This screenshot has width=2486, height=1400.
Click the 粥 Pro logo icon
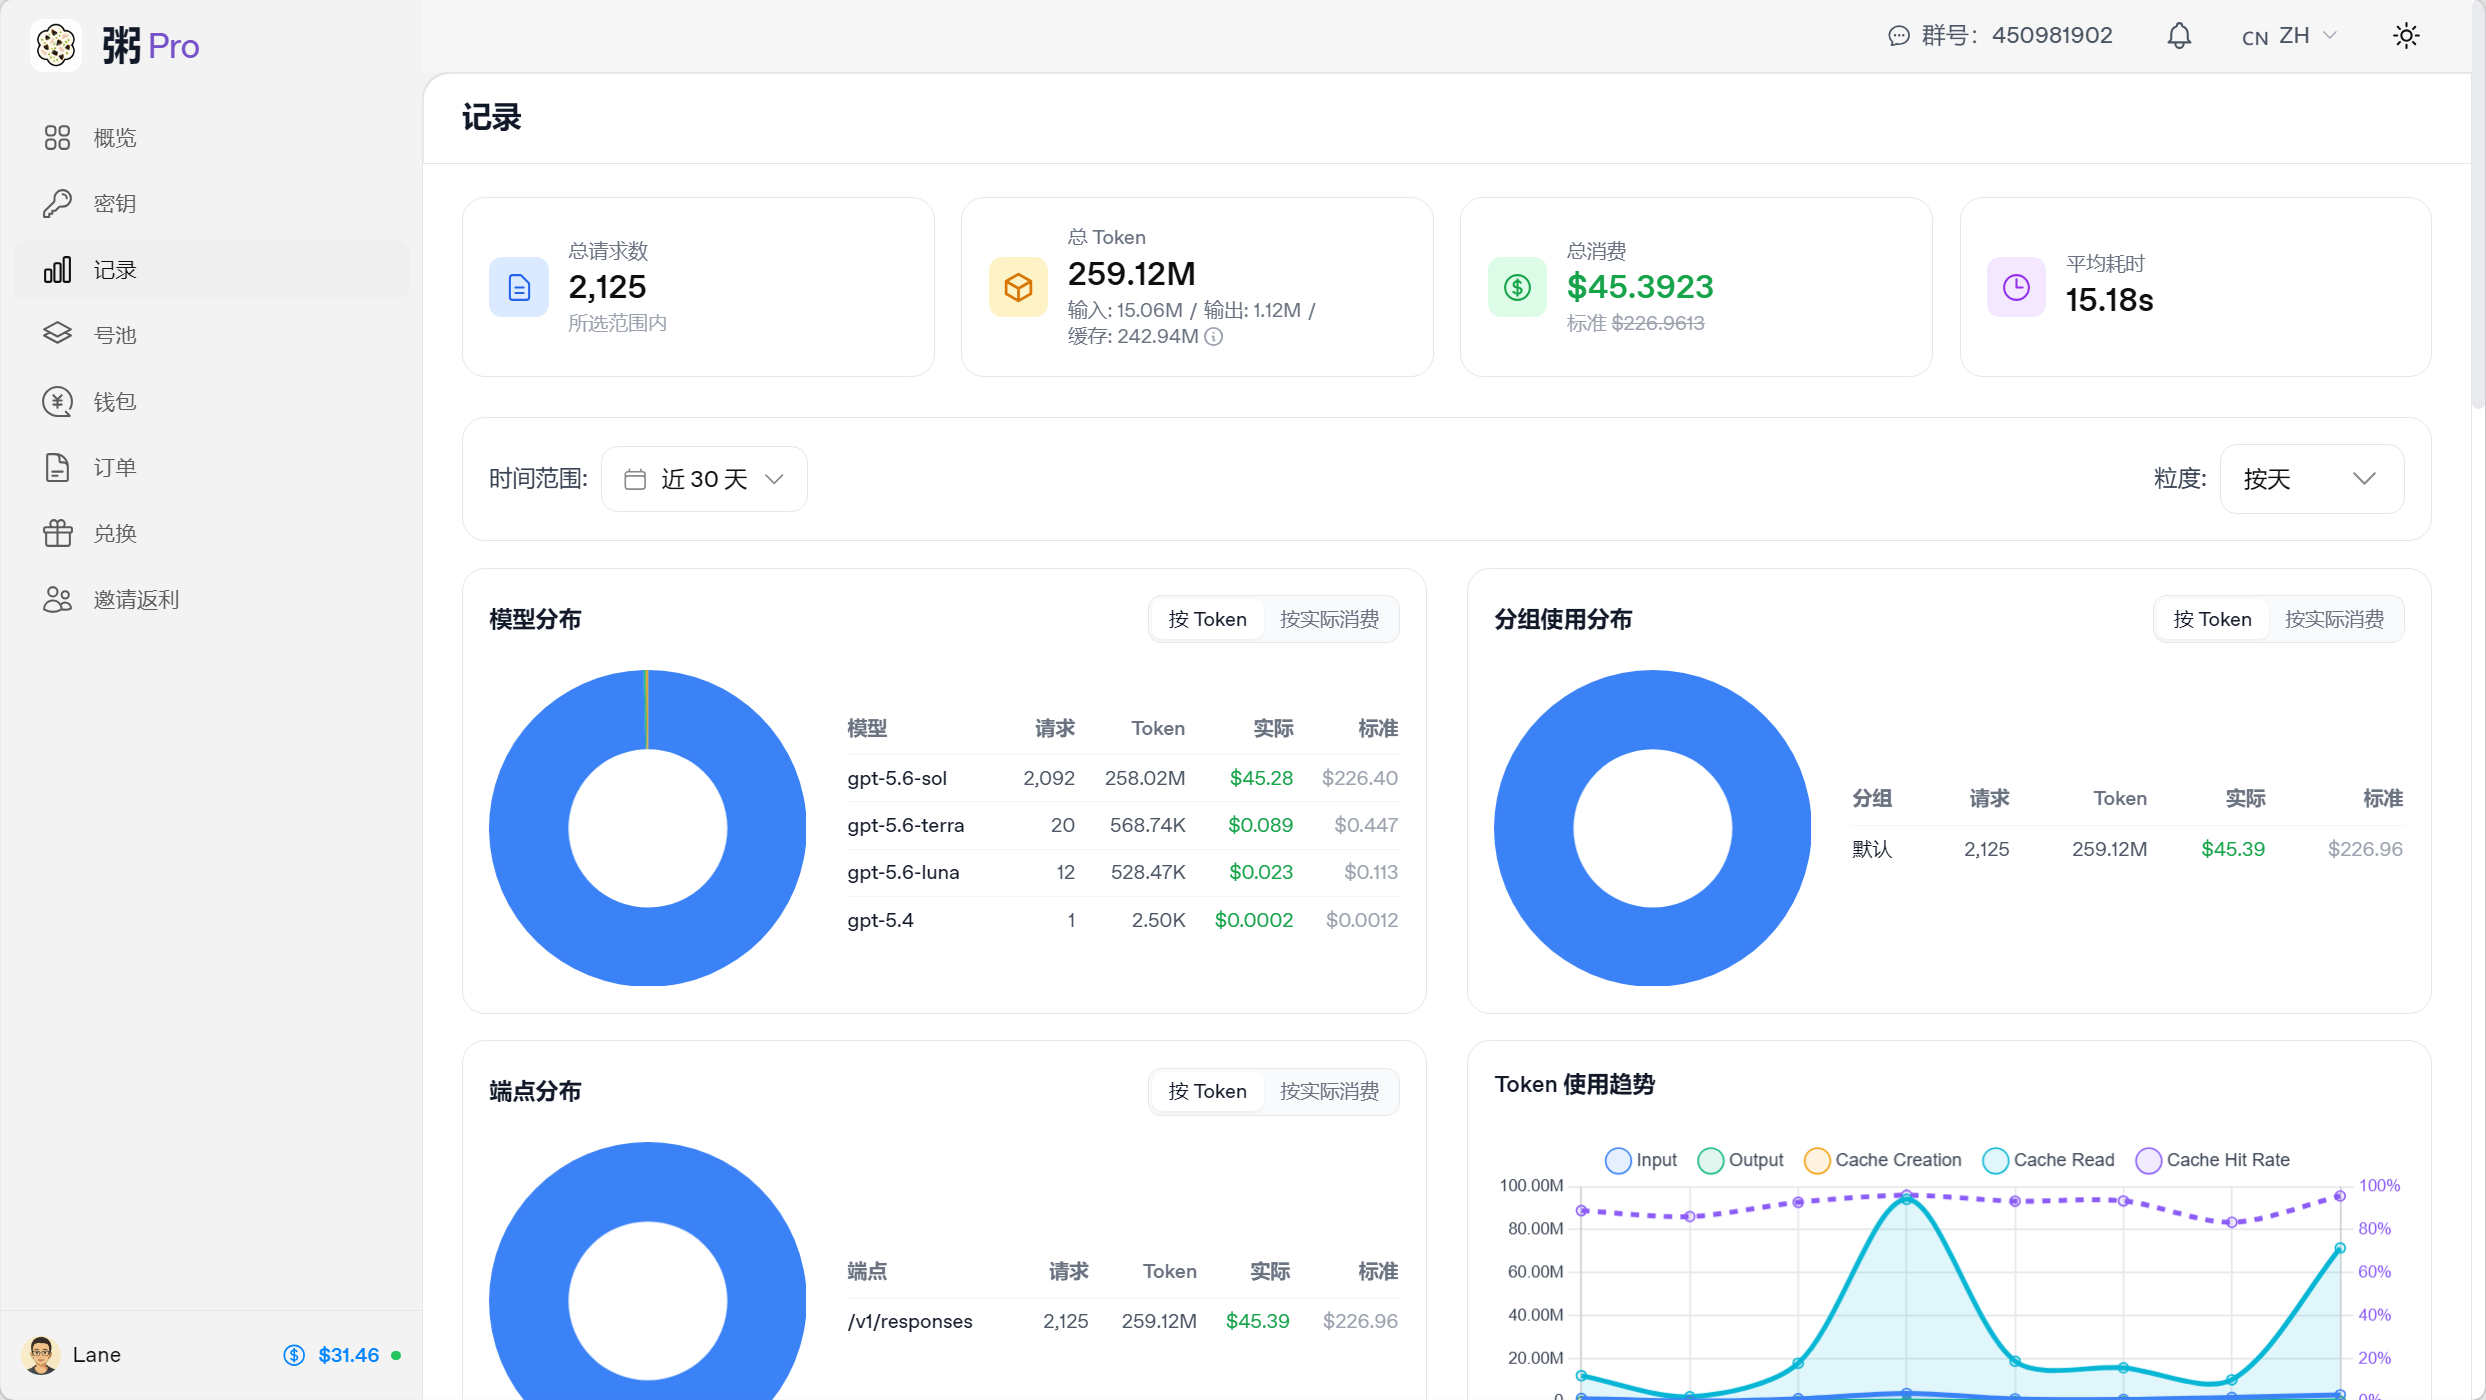tap(56, 46)
